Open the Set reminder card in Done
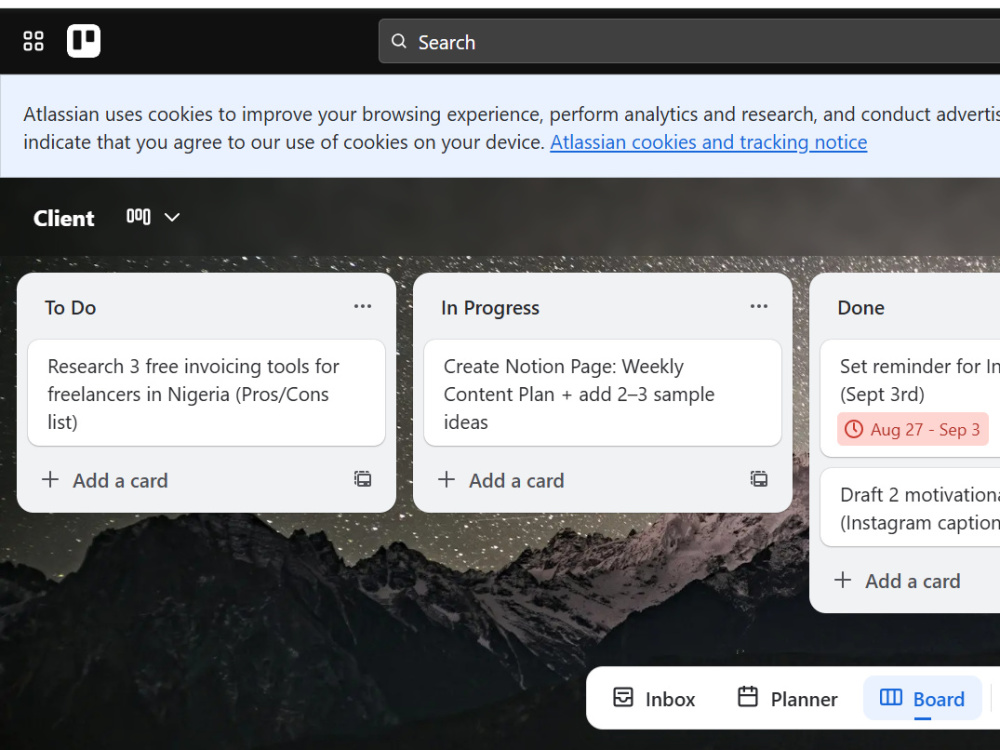This screenshot has width=1000, height=750. 911,399
